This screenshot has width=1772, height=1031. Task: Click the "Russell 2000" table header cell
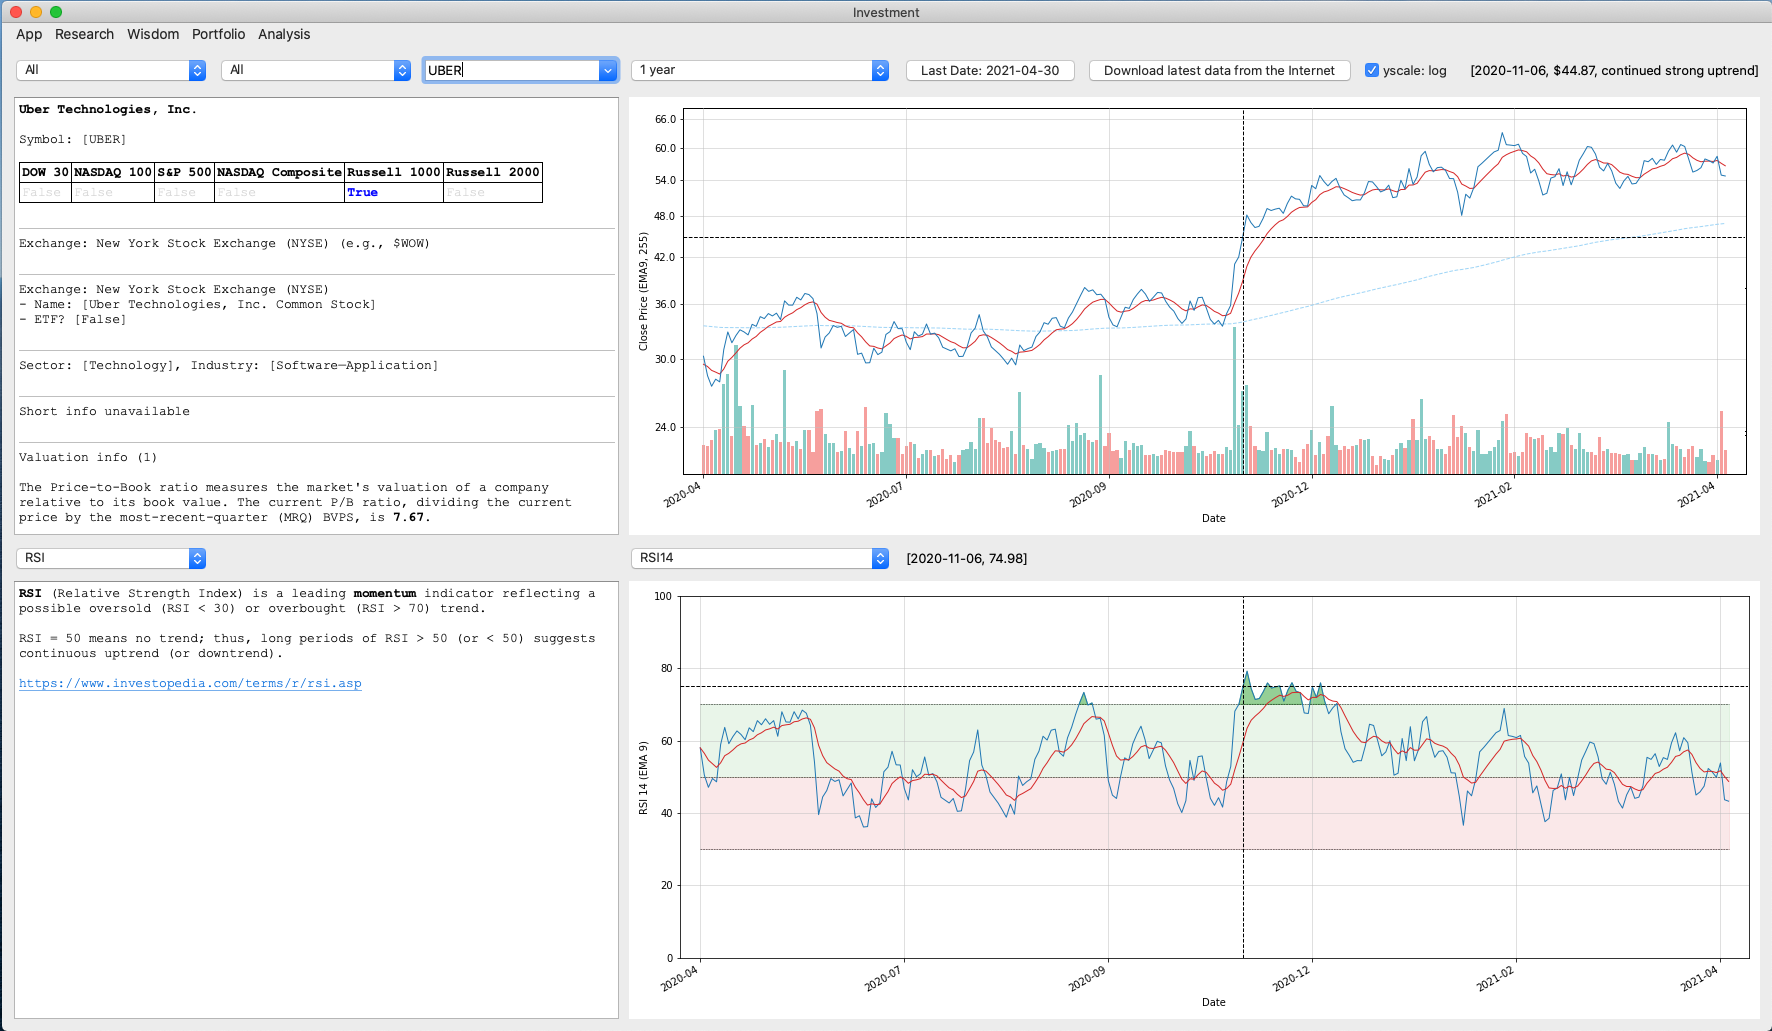pos(493,172)
